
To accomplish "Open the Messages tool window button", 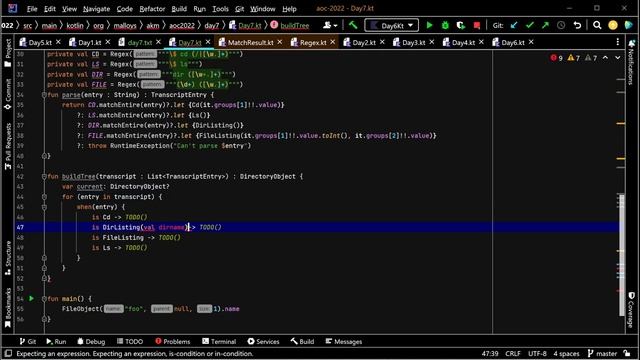I will click(x=344, y=342).
